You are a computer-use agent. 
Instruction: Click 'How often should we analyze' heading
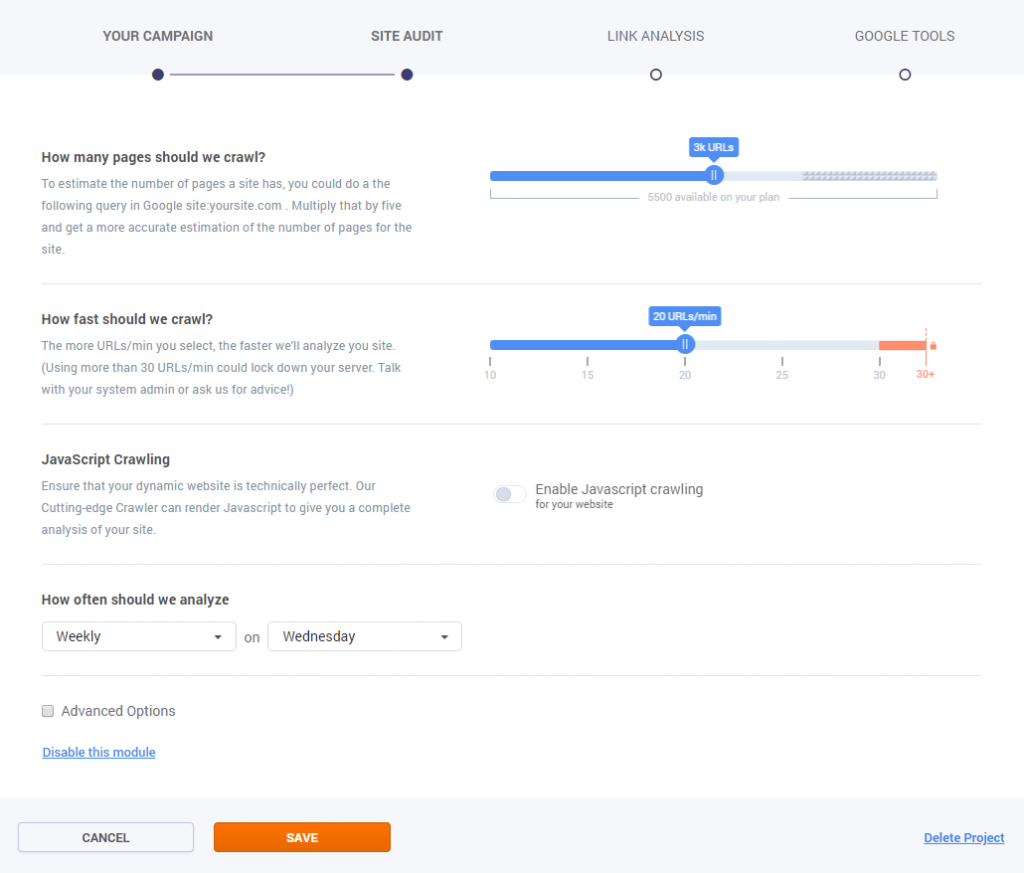coord(135,599)
